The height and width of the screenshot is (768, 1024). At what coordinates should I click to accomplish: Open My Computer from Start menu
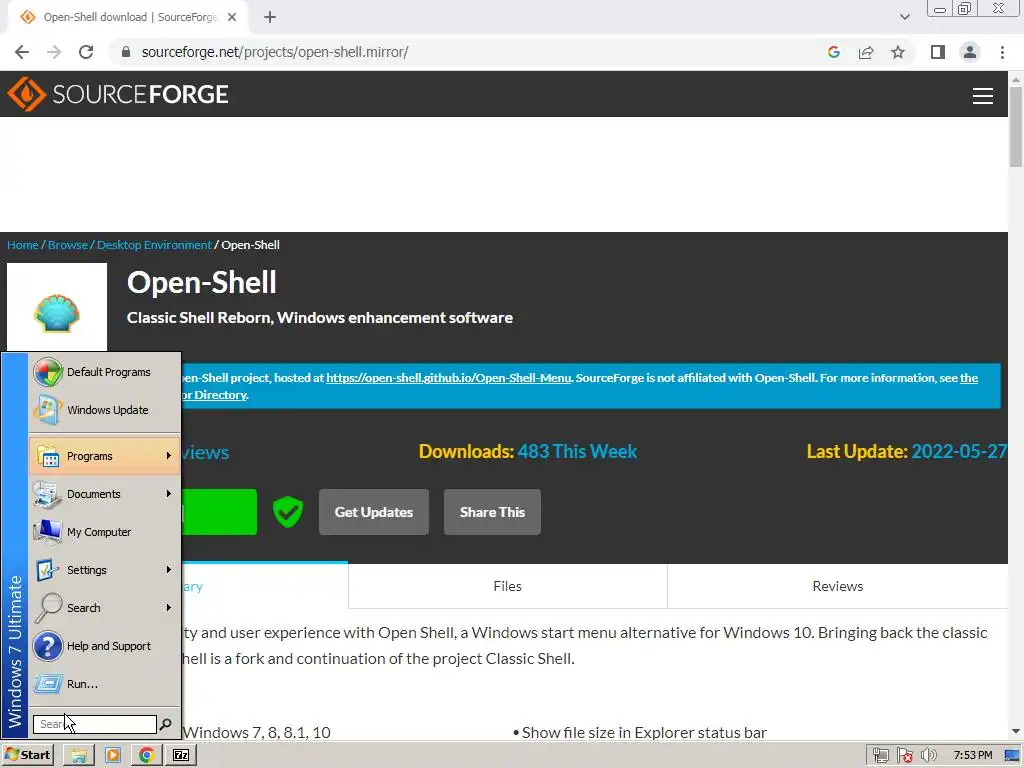point(104,532)
